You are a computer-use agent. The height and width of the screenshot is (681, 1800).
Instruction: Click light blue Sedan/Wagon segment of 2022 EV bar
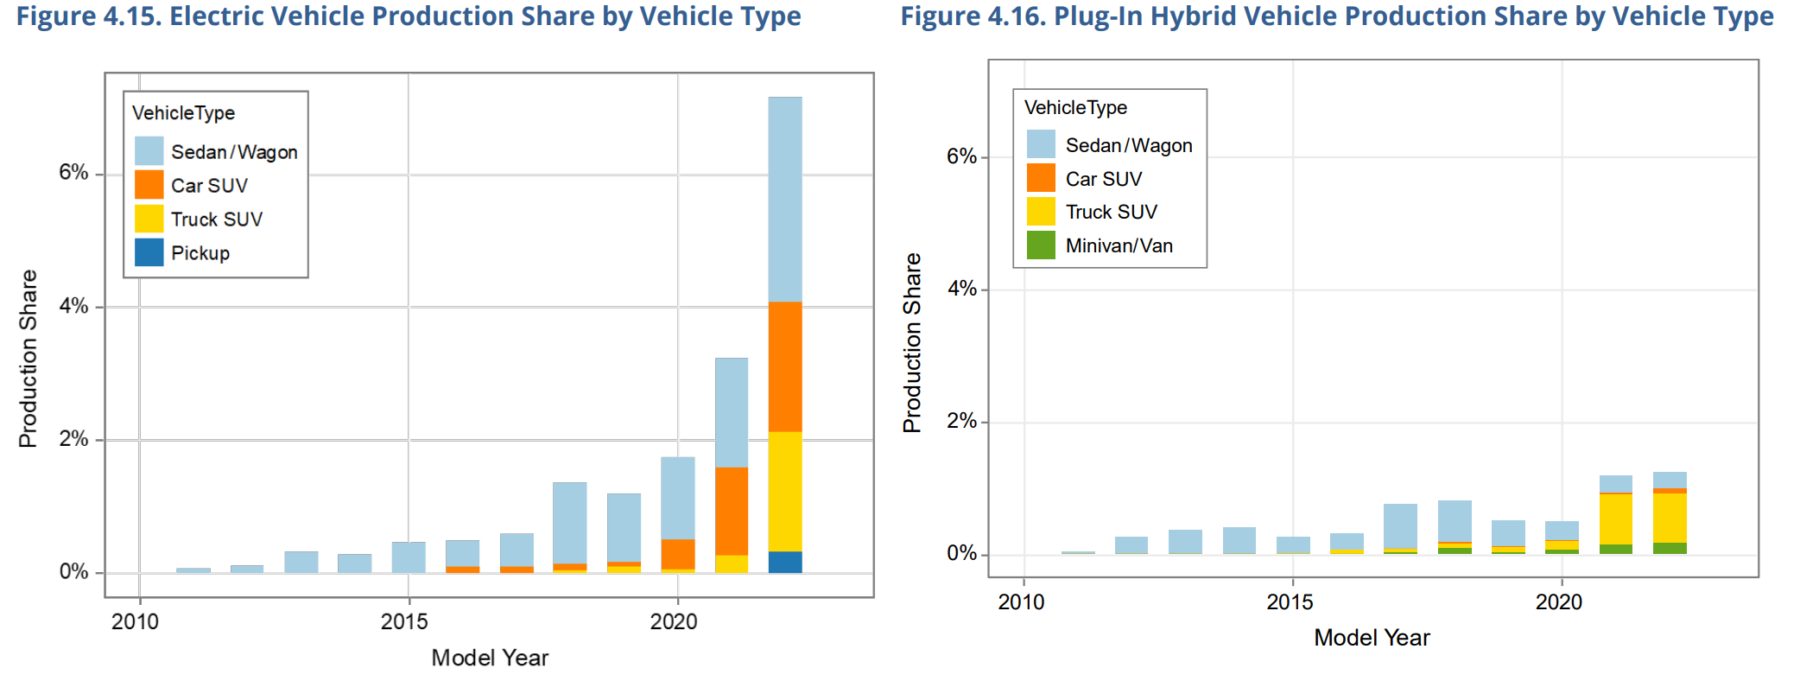[785, 199]
